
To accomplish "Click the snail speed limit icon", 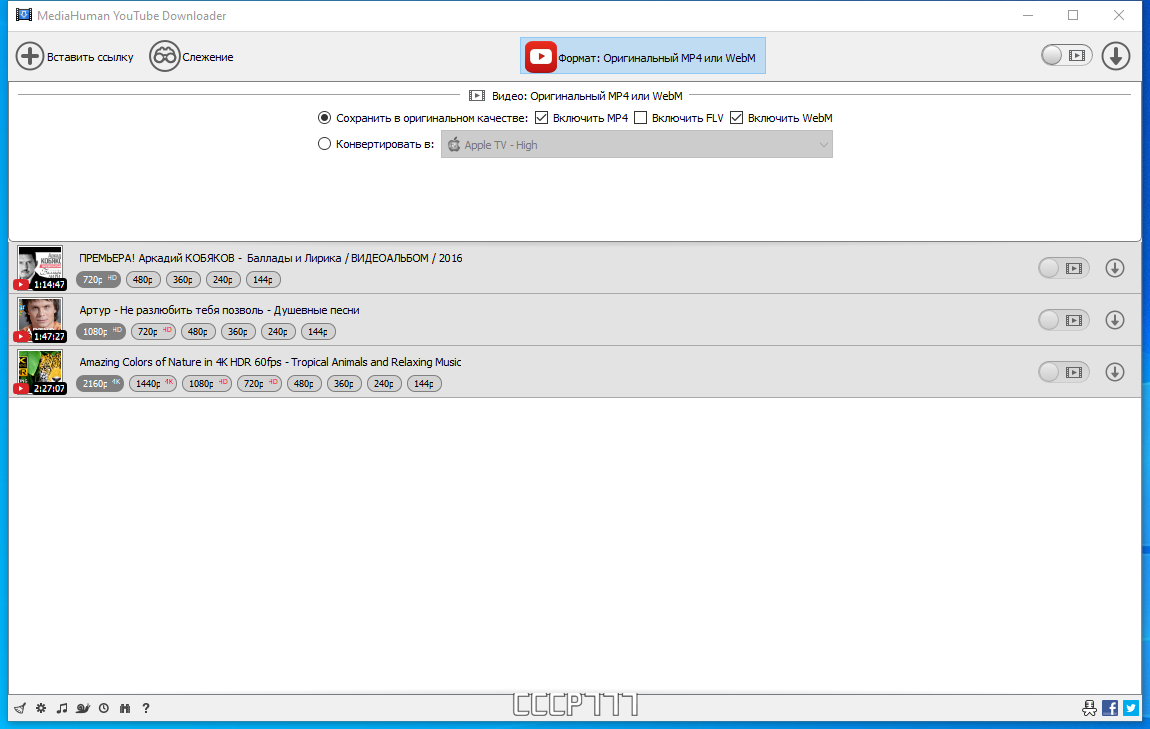I will pyautogui.click(x=83, y=708).
